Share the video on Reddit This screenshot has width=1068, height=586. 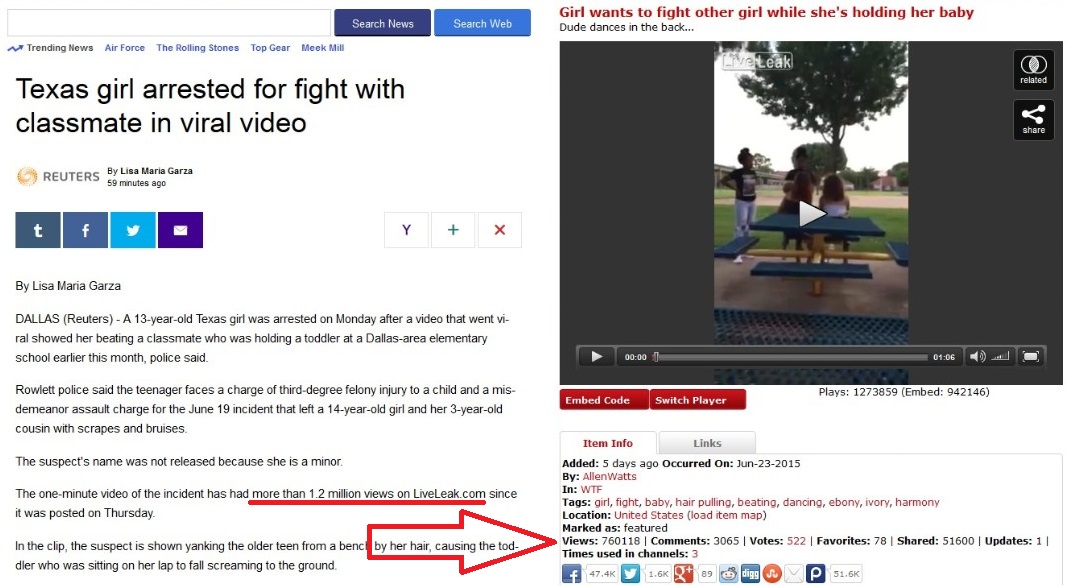729,574
